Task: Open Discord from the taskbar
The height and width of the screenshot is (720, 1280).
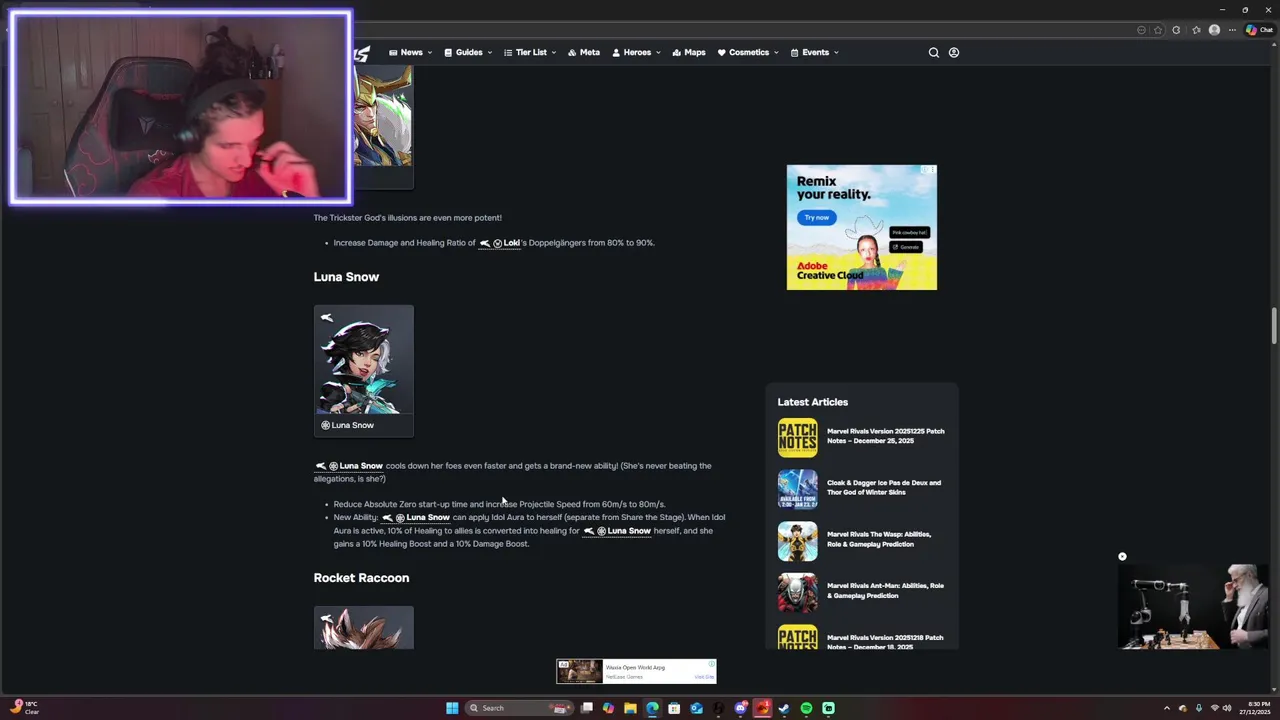Action: 741,708
